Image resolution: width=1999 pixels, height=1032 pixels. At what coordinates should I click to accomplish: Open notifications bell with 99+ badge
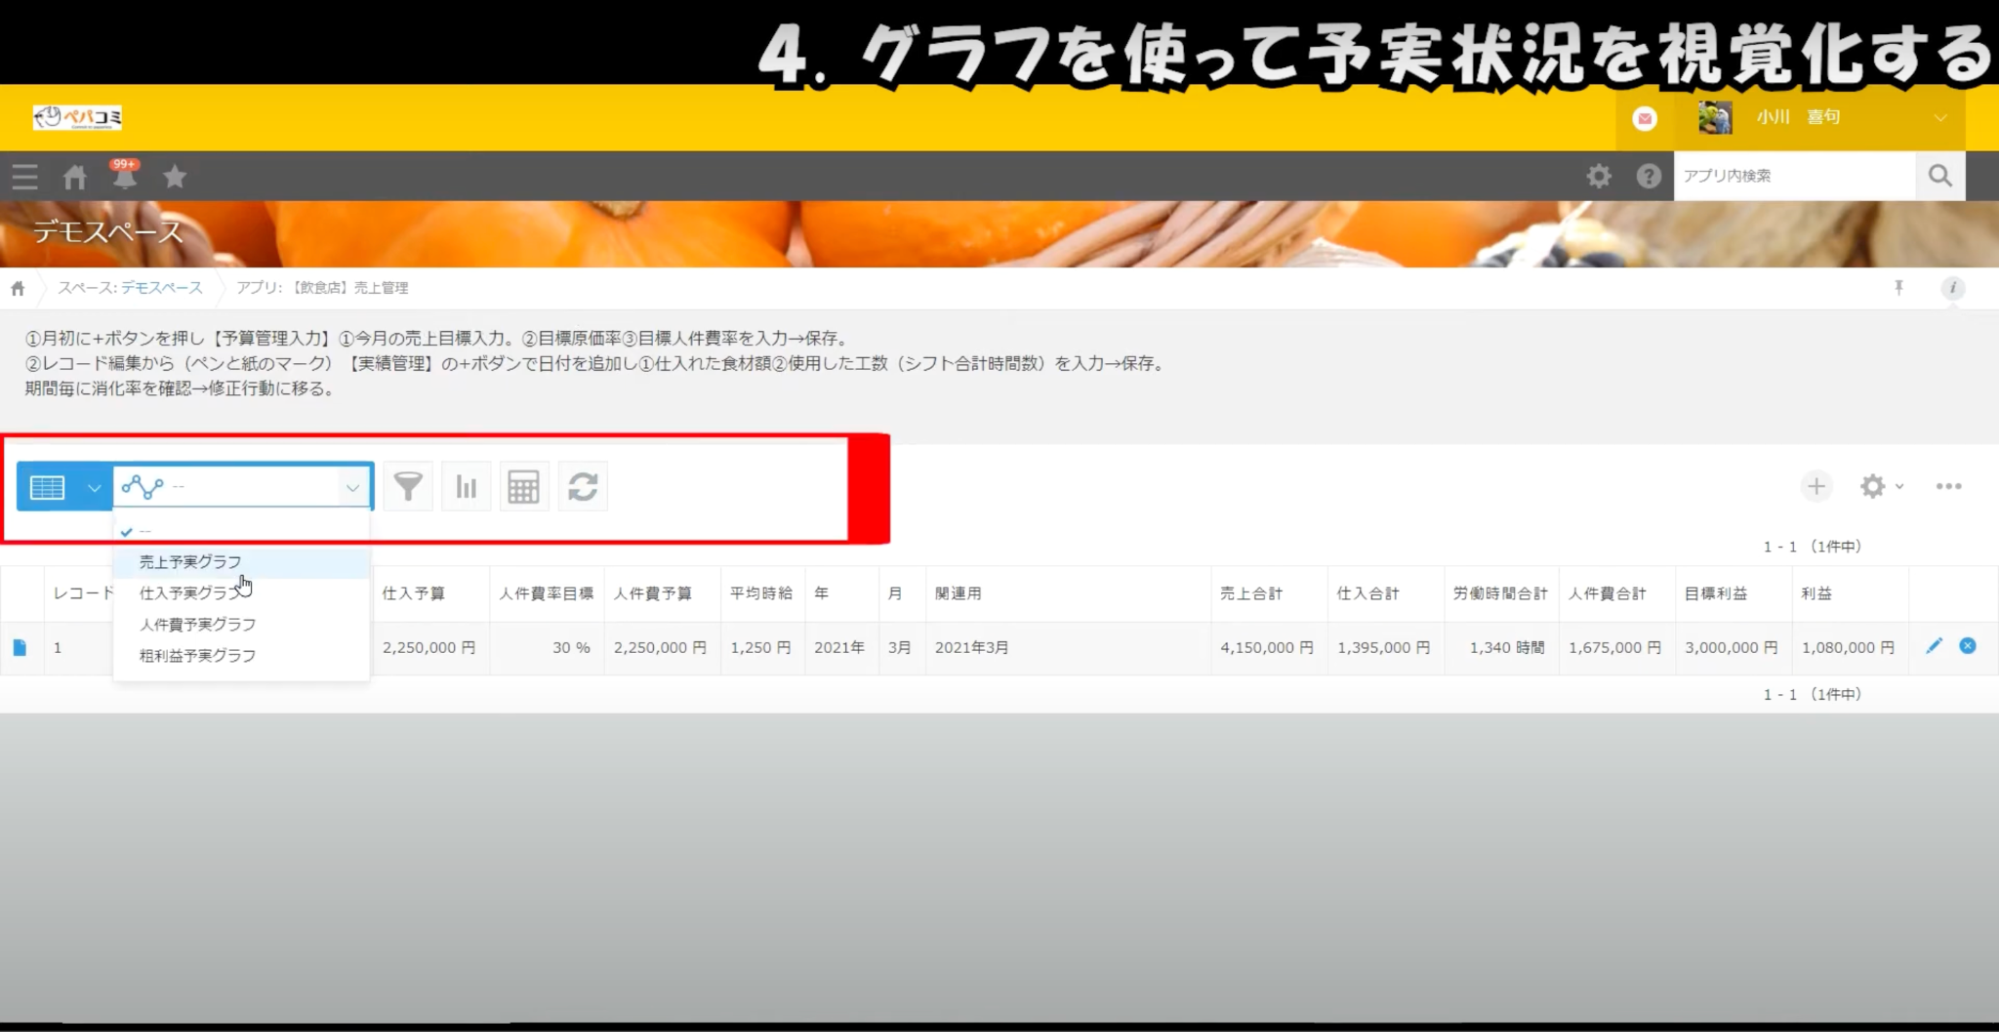125,177
